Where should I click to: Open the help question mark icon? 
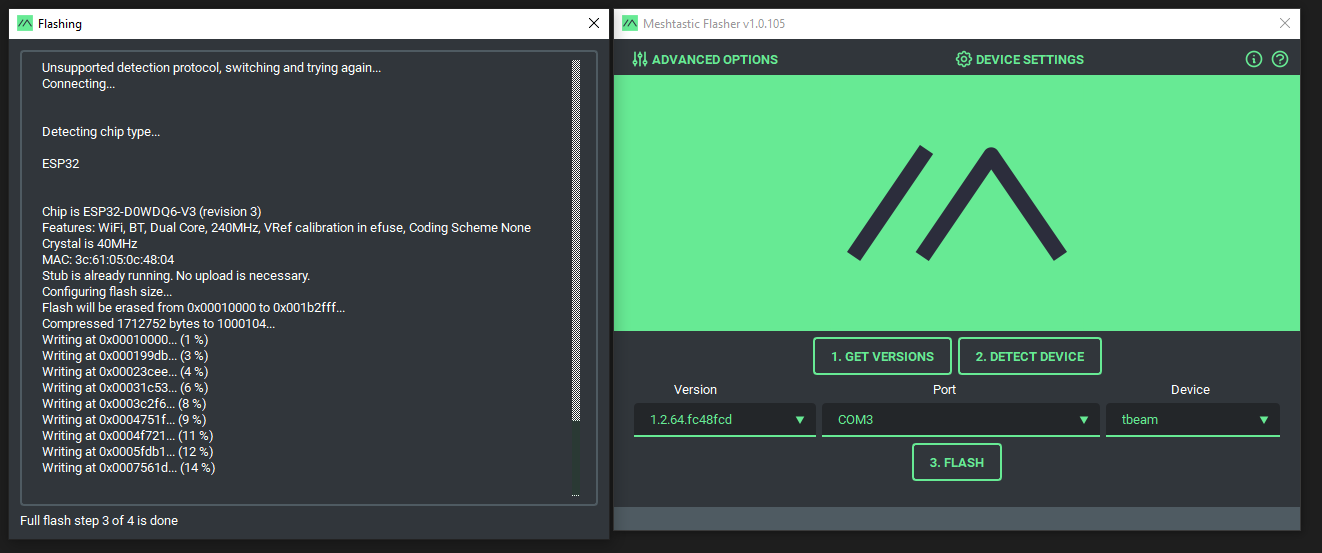1280,60
